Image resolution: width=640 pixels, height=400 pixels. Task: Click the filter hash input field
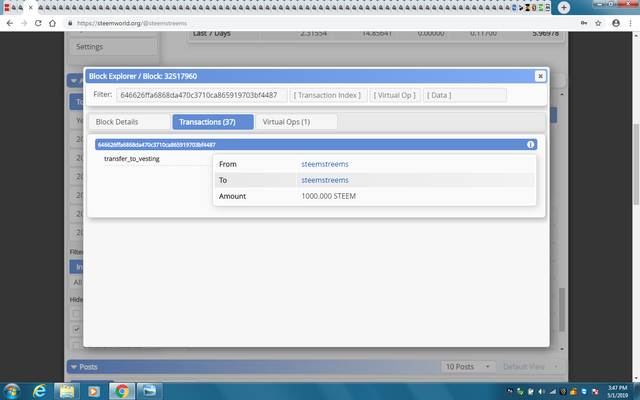coord(202,95)
